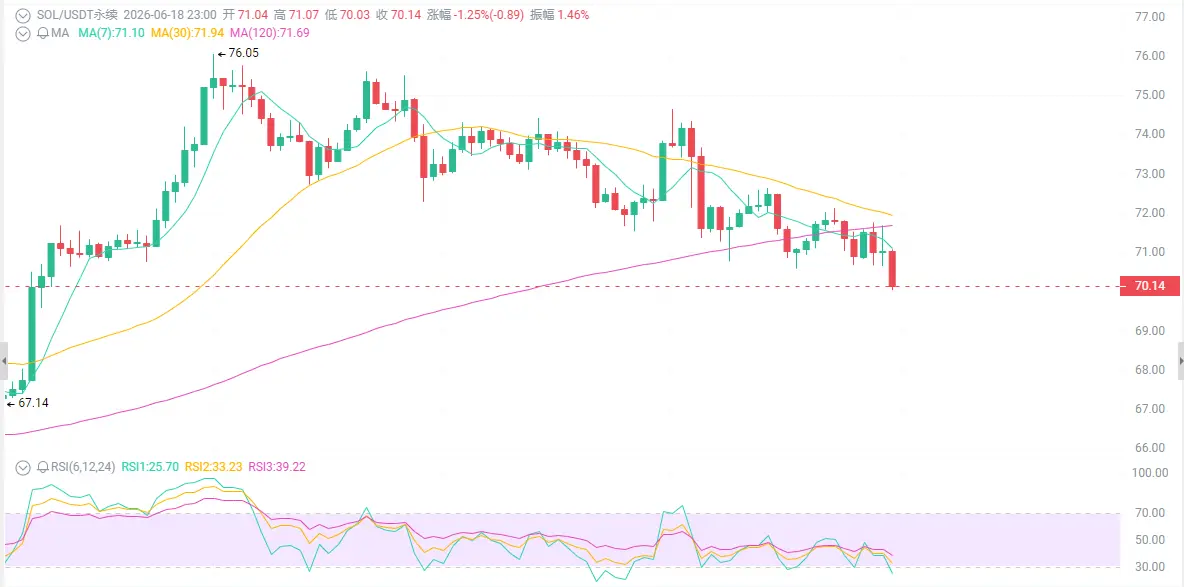This screenshot has height=587, width=1184.
Task: Click the 涨幅 -1.25%(-0.89) change value
Action: click(x=476, y=14)
